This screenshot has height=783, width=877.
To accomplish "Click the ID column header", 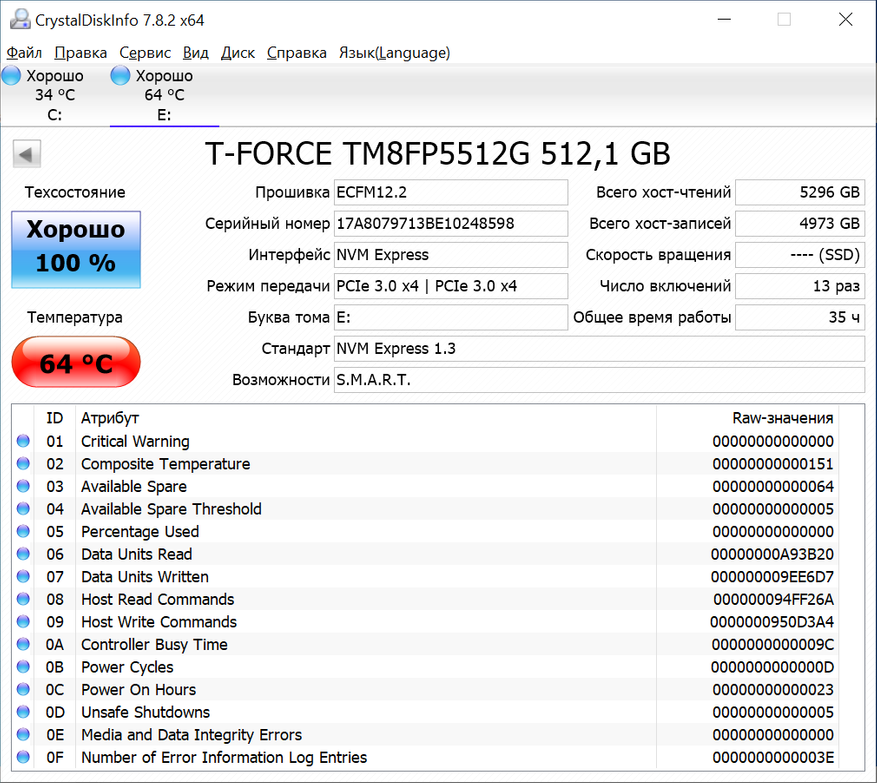I will coord(55,418).
